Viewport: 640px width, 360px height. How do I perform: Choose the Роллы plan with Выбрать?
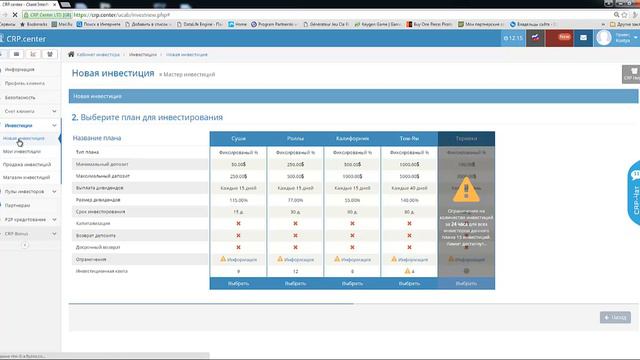click(x=296, y=283)
